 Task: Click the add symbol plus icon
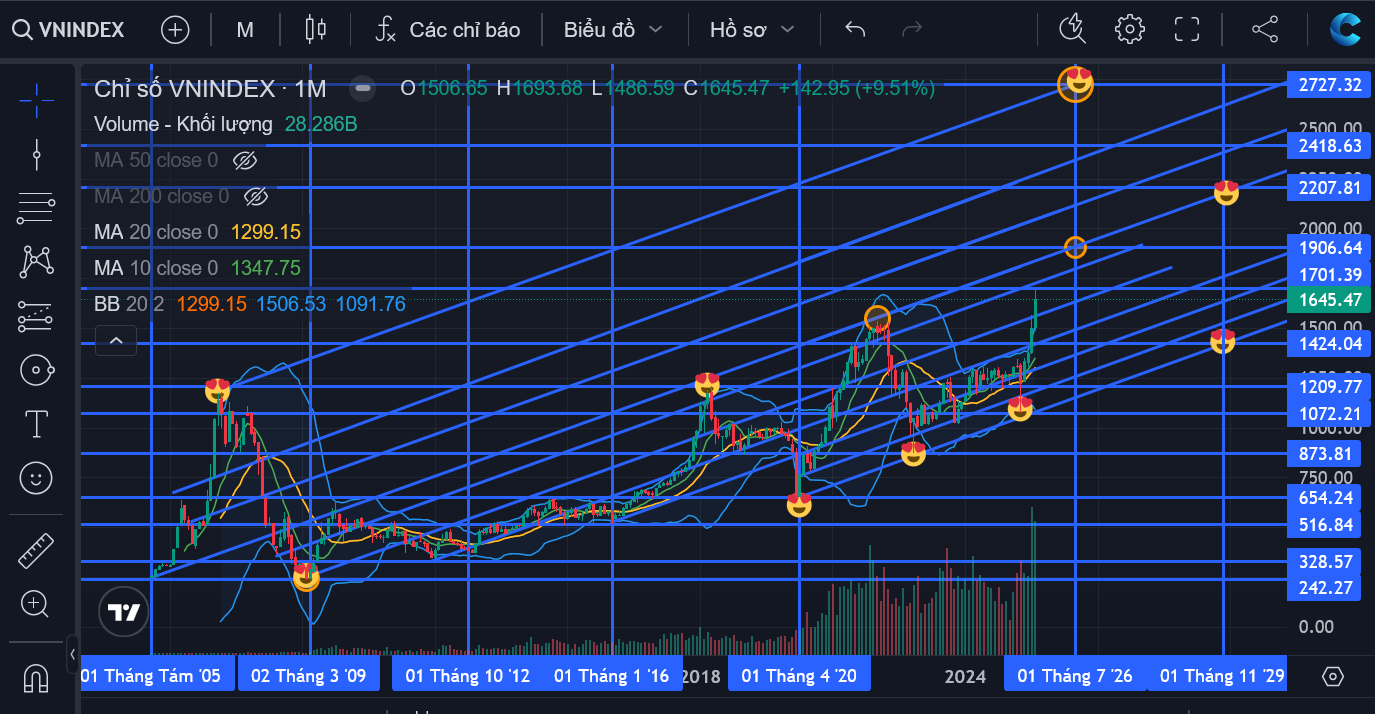click(x=175, y=29)
